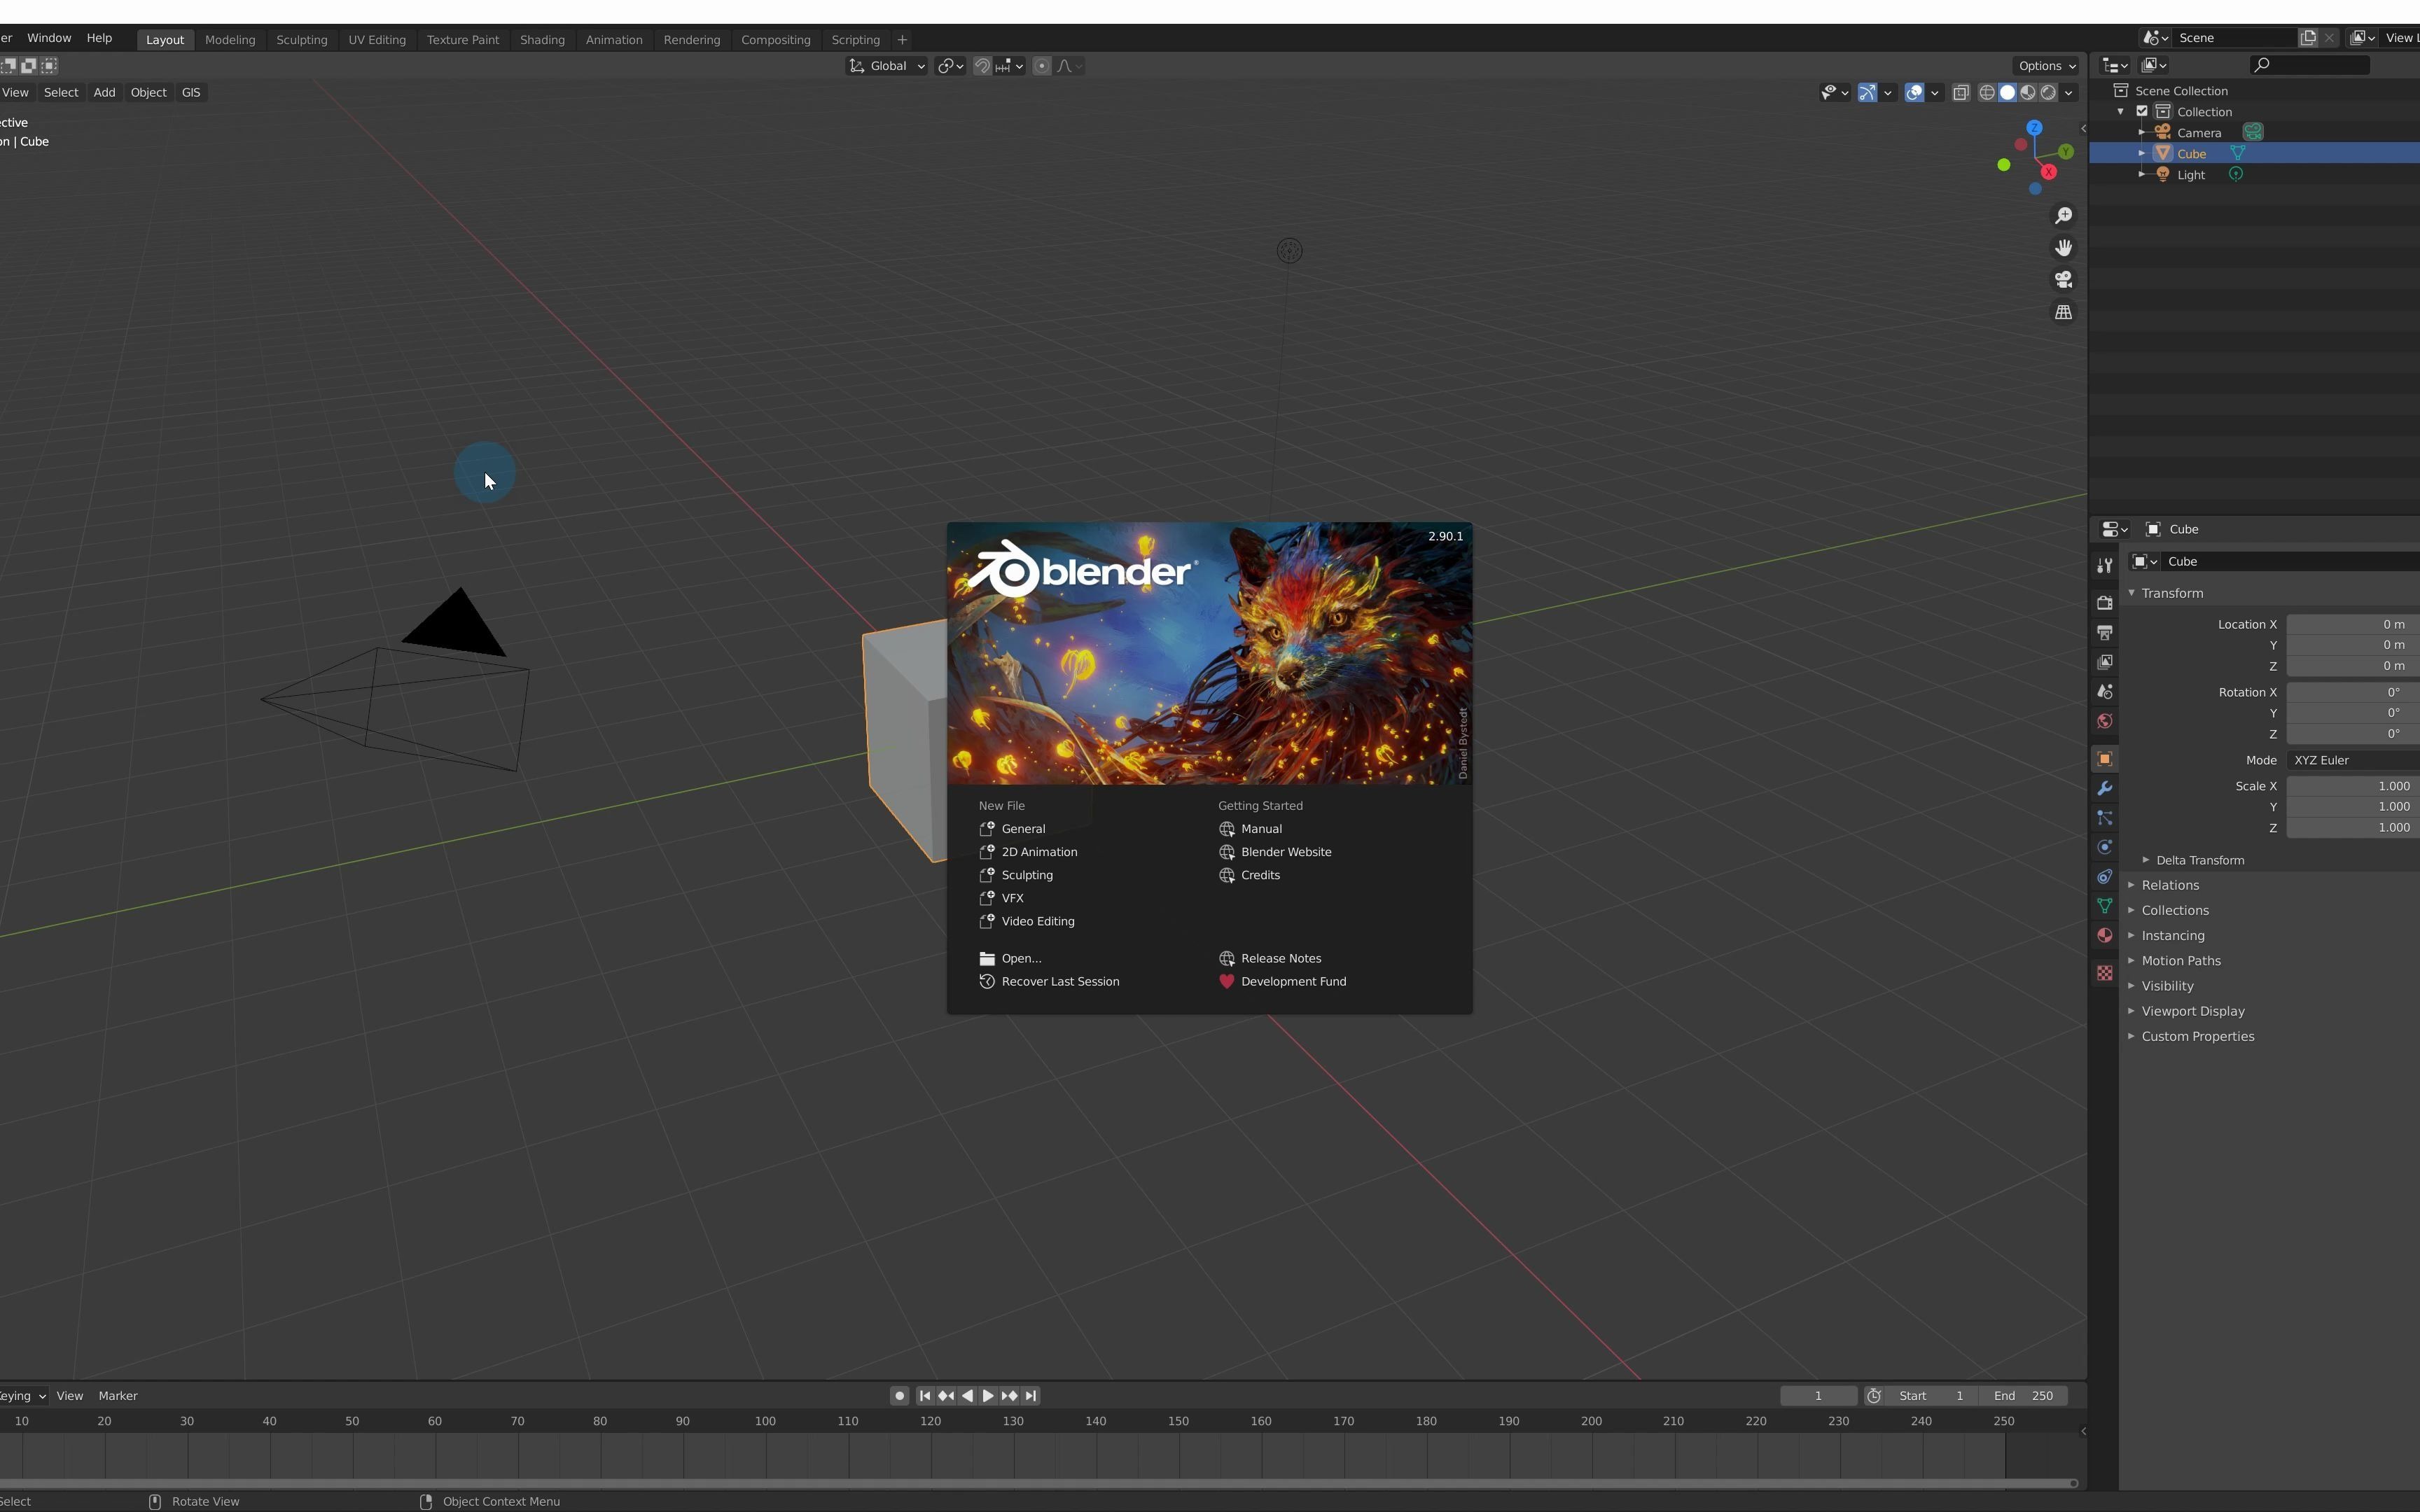This screenshot has width=2420, height=1512.
Task: Click the outliner search field
Action: click(2309, 65)
